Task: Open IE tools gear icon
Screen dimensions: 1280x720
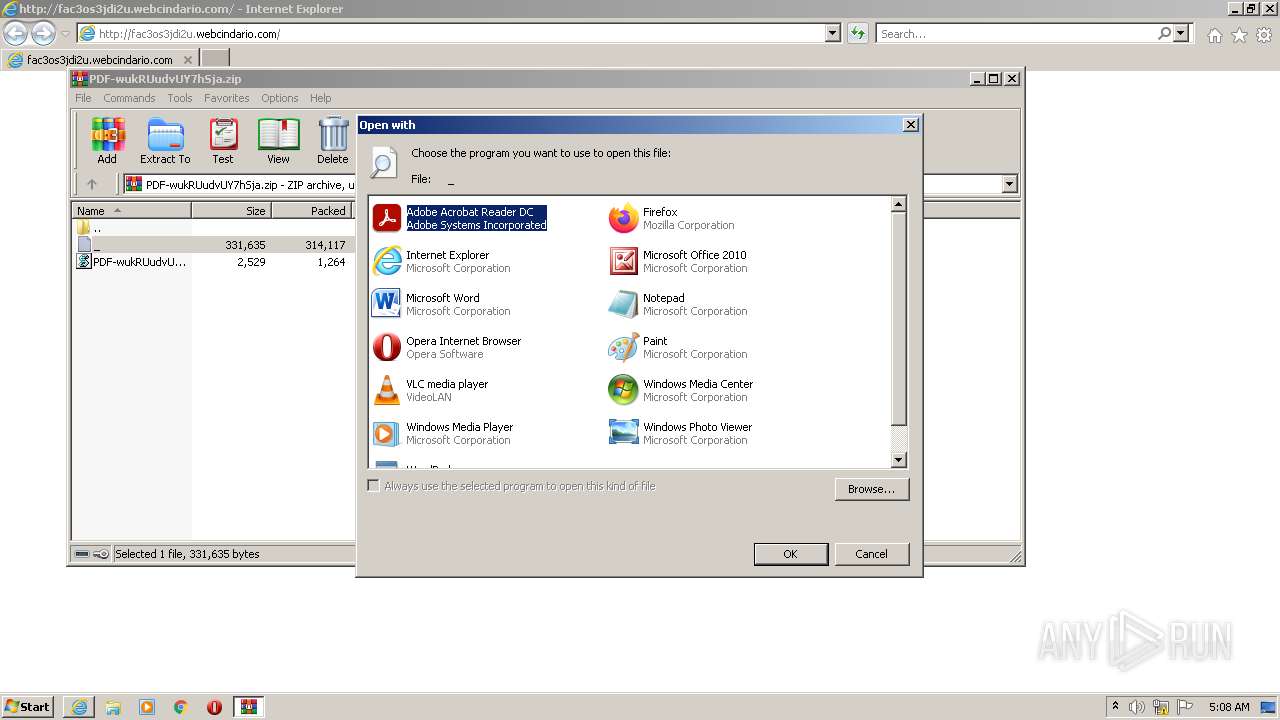Action: coord(1264,35)
